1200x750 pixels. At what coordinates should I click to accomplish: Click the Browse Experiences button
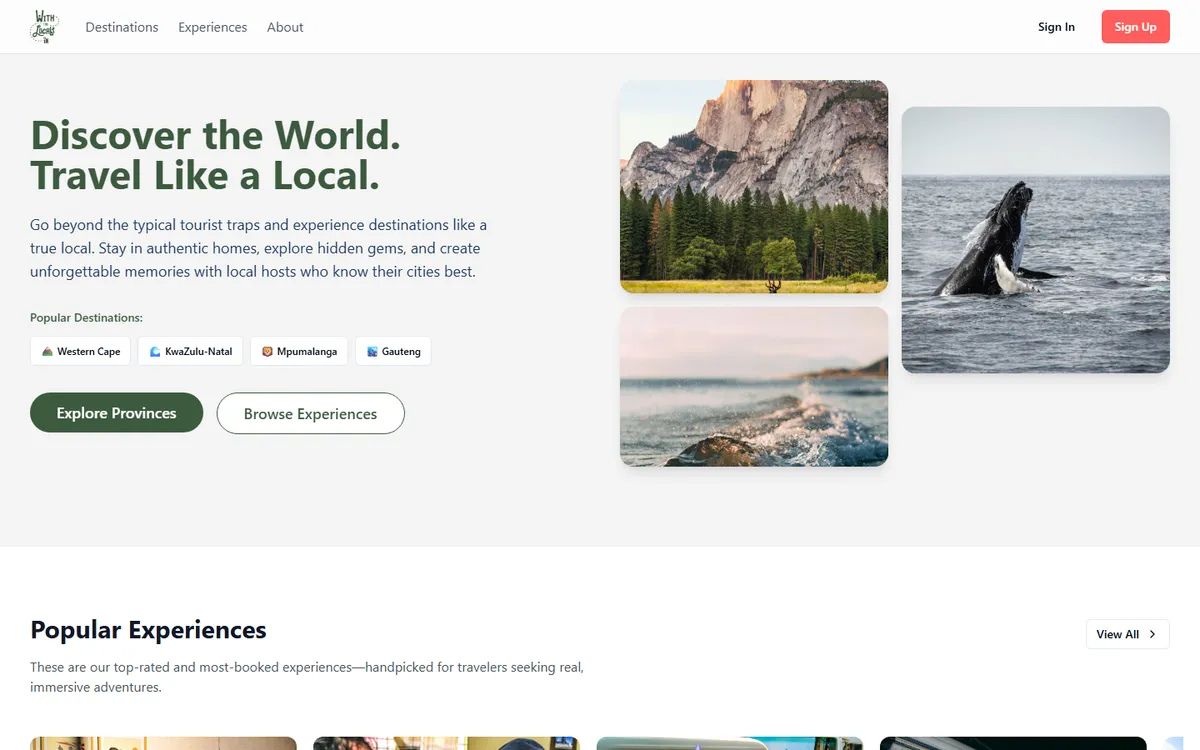pyautogui.click(x=310, y=413)
